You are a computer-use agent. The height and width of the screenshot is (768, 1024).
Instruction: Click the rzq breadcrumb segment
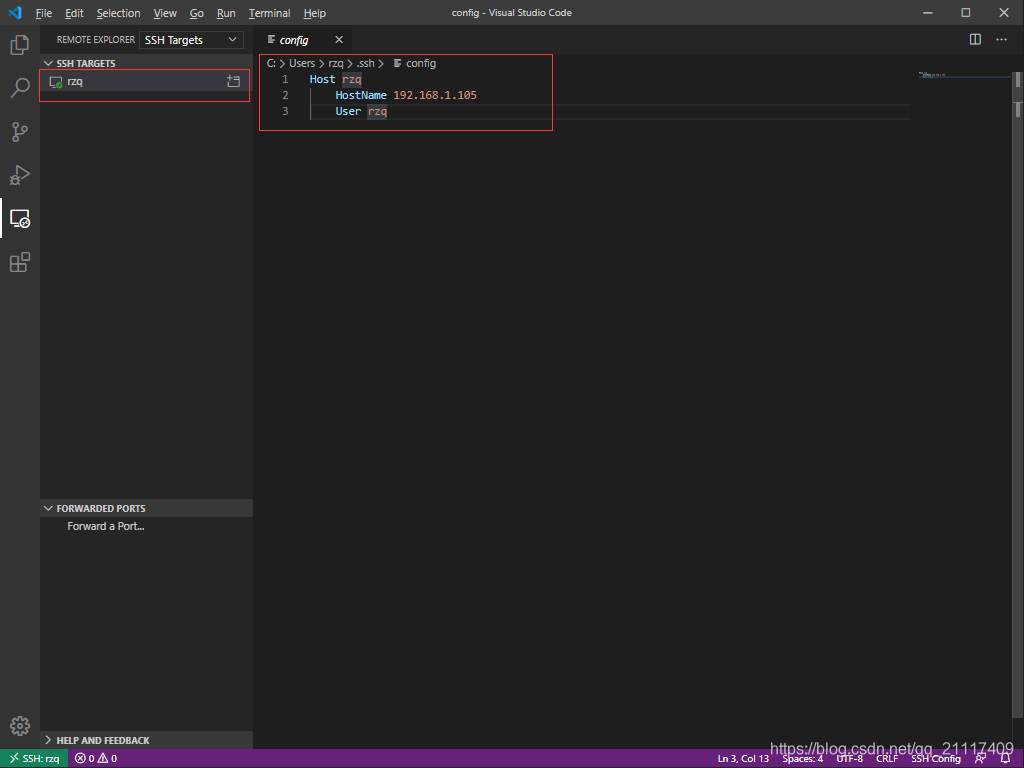pyautogui.click(x=336, y=63)
